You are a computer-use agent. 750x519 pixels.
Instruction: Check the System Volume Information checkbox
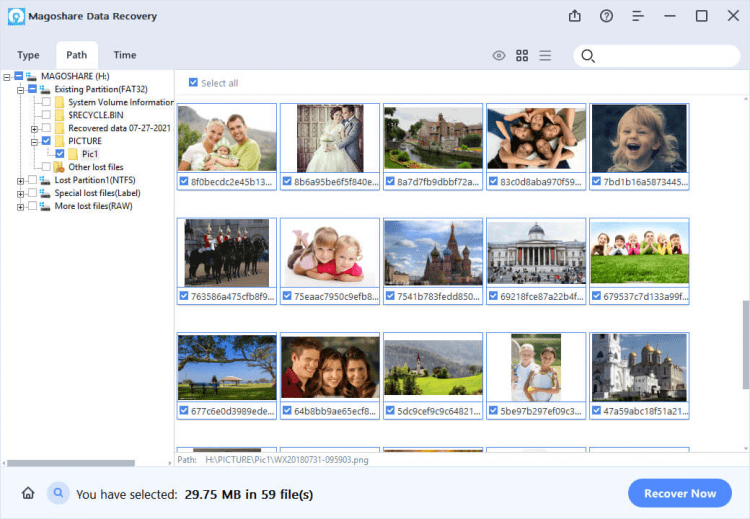tap(46, 102)
